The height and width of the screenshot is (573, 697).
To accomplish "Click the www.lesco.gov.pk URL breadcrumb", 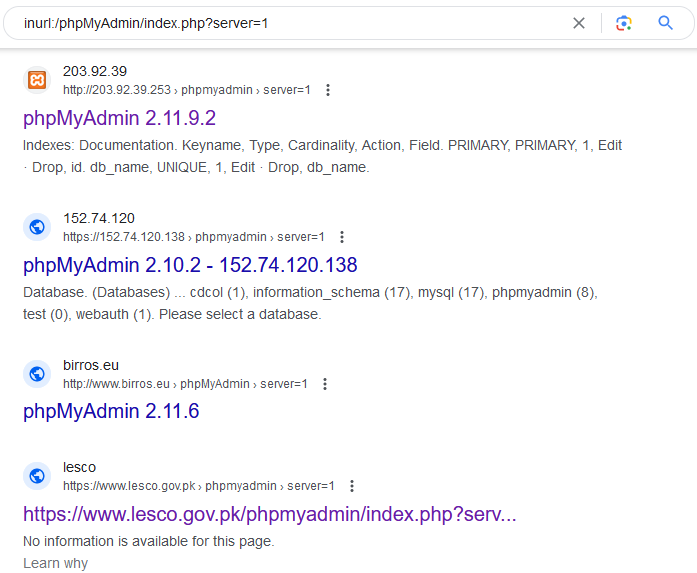I will (x=132, y=486).
